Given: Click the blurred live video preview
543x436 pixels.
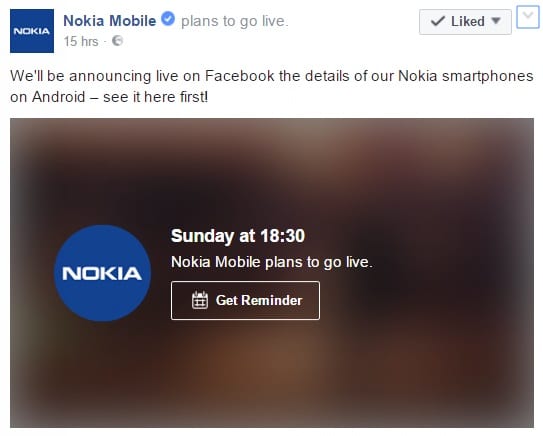Looking at the screenshot, I should [x=272, y=273].
